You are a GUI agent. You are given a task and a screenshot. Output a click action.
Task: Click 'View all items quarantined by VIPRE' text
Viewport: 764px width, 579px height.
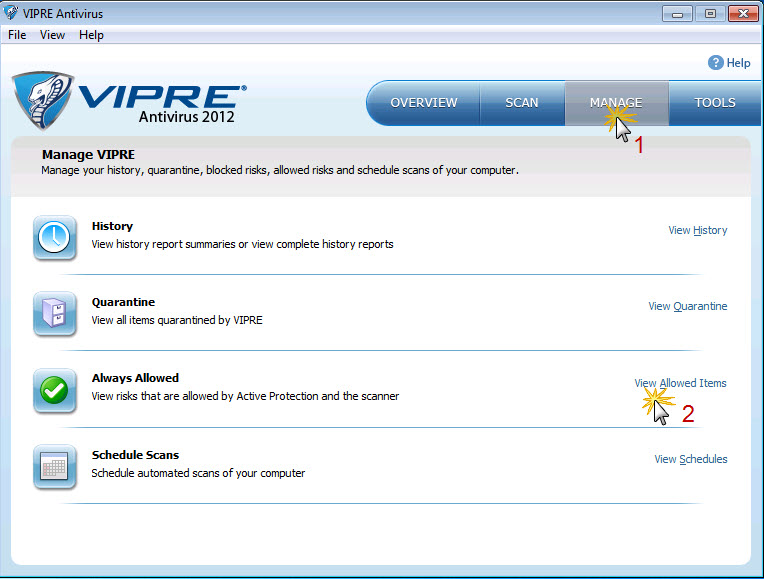[x=177, y=320]
